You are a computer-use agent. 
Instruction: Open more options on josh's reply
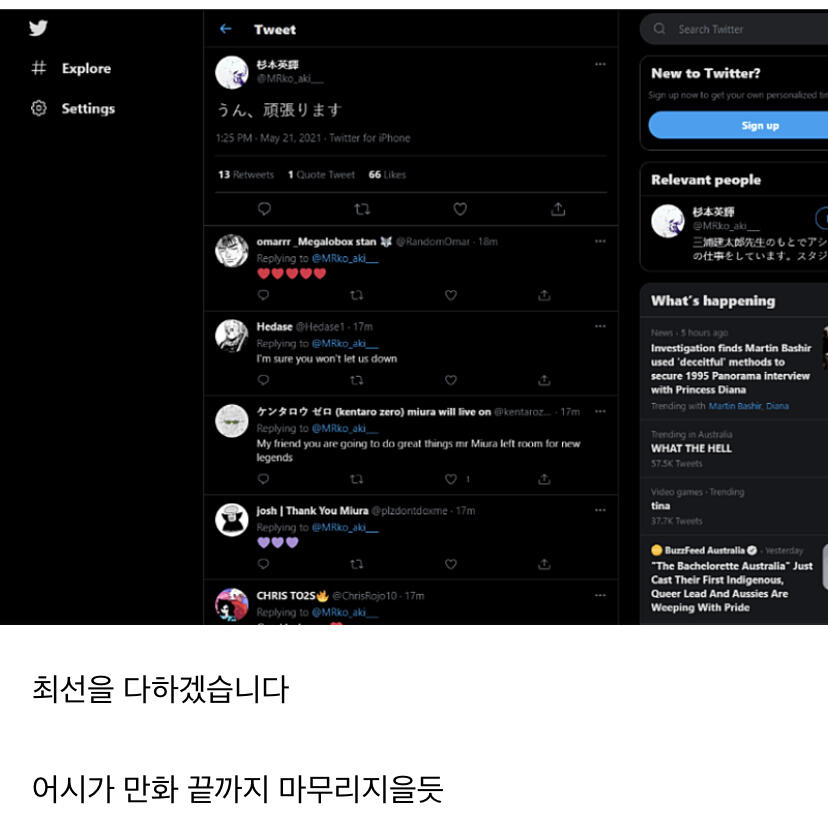[x=600, y=510]
